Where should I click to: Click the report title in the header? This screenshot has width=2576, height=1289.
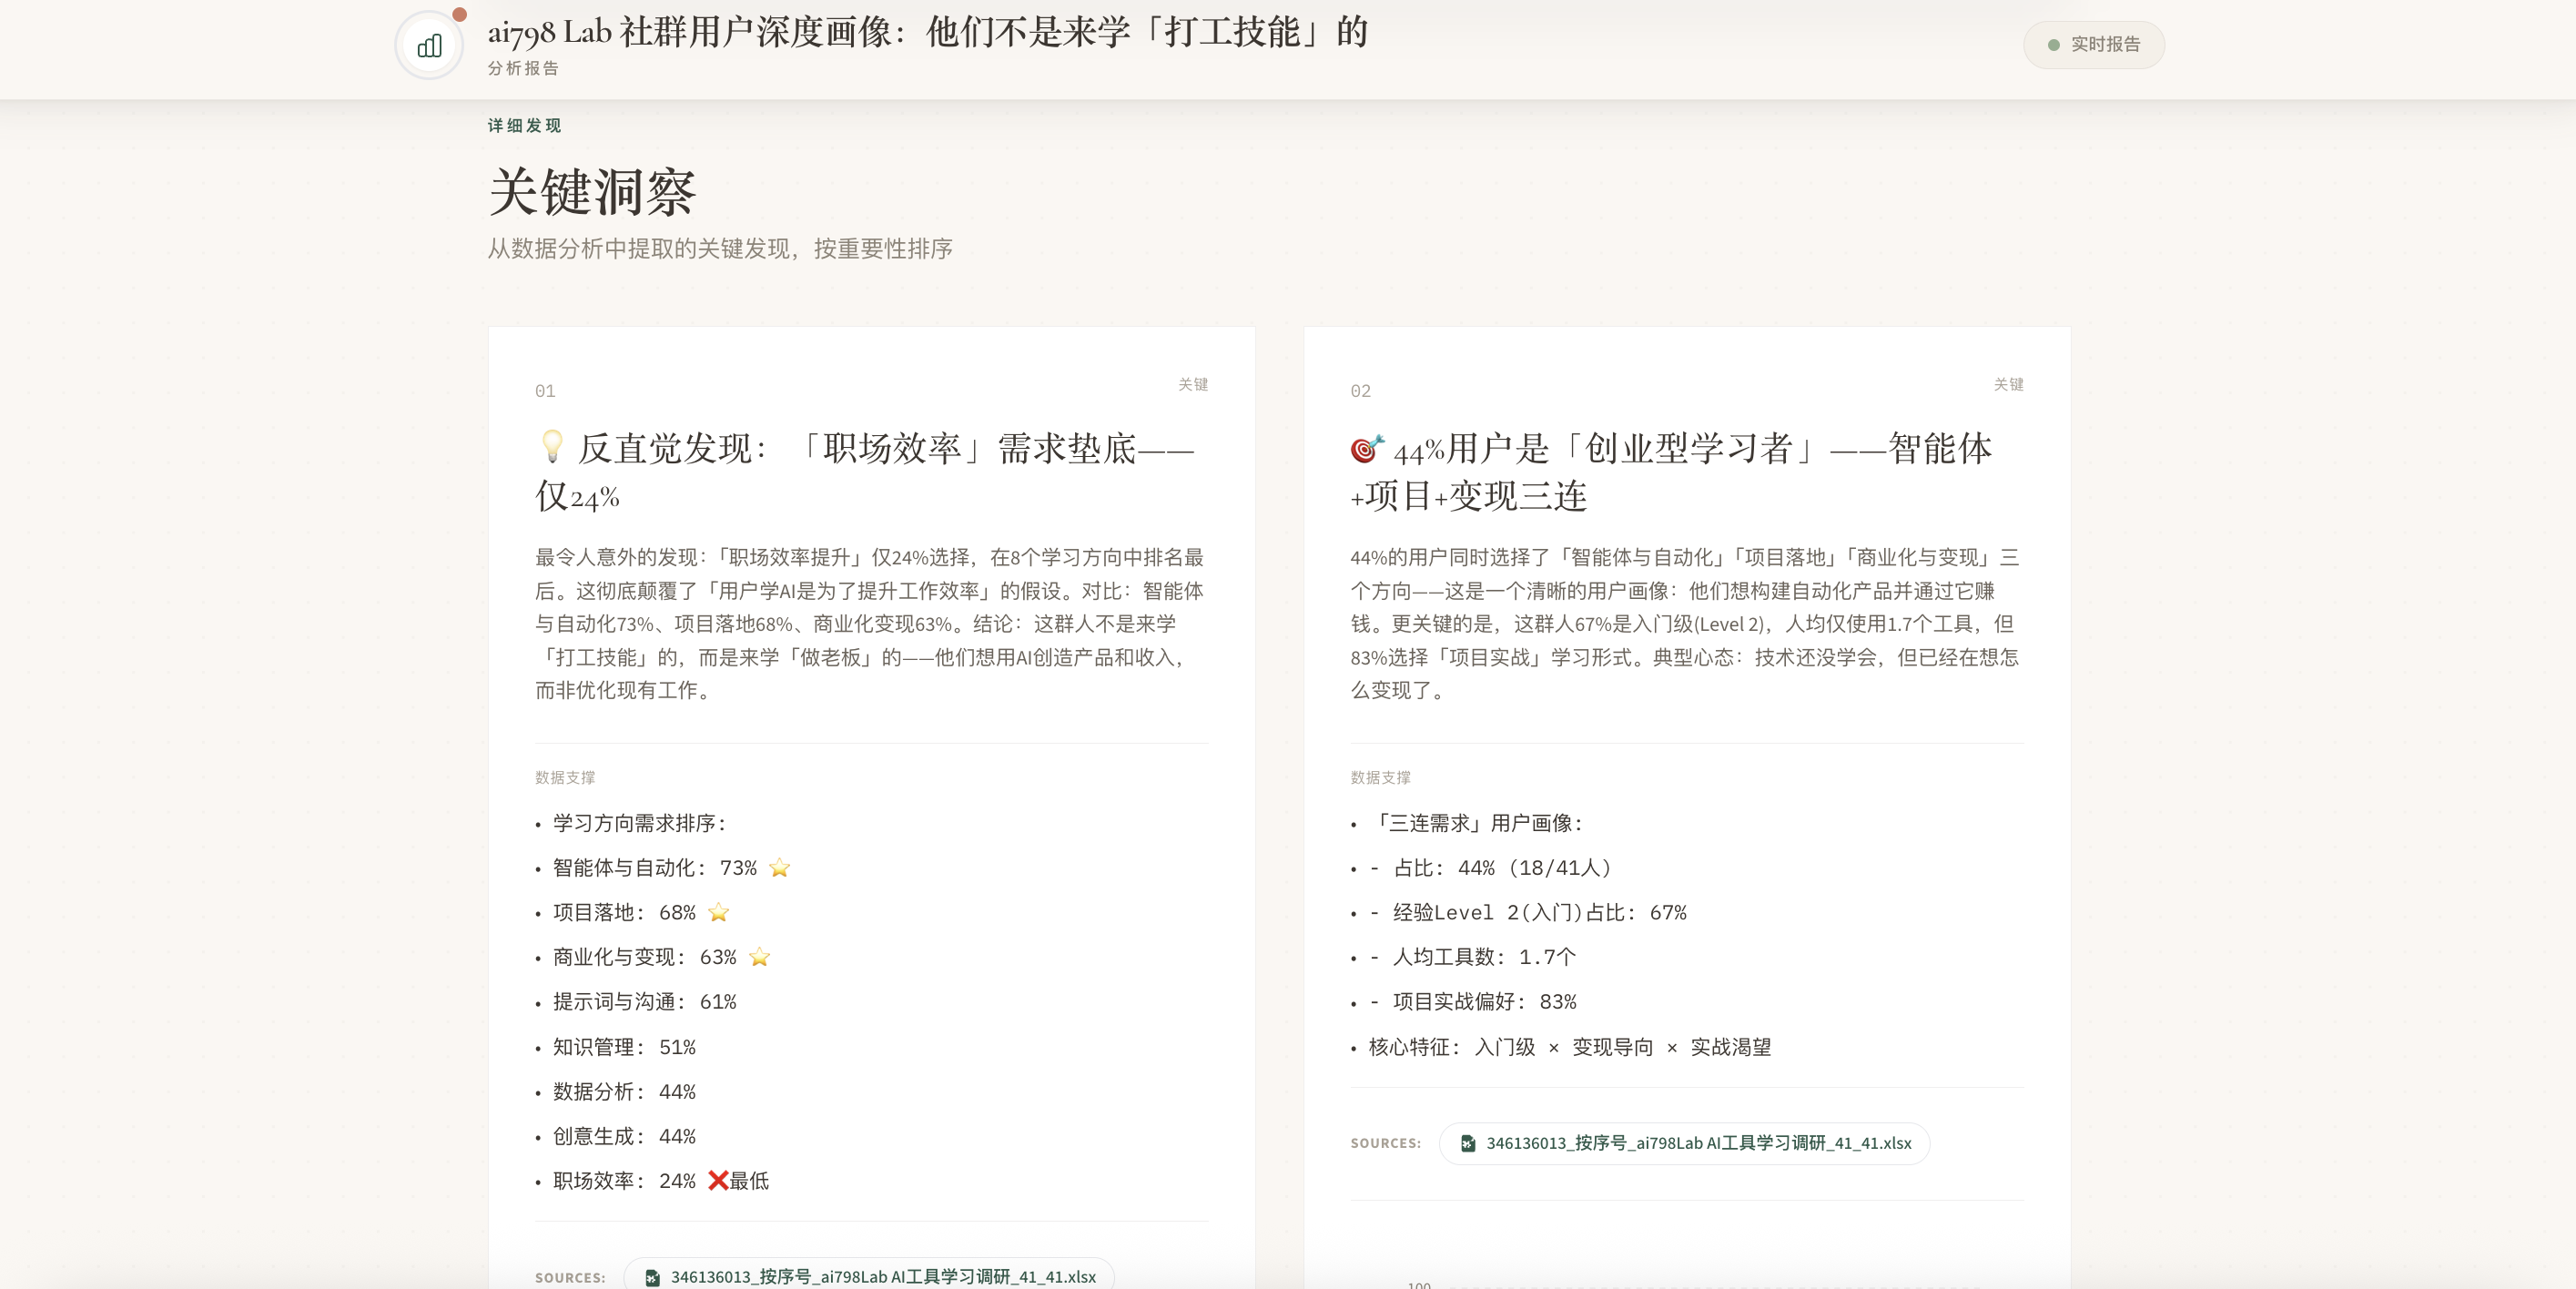point(928,32)
